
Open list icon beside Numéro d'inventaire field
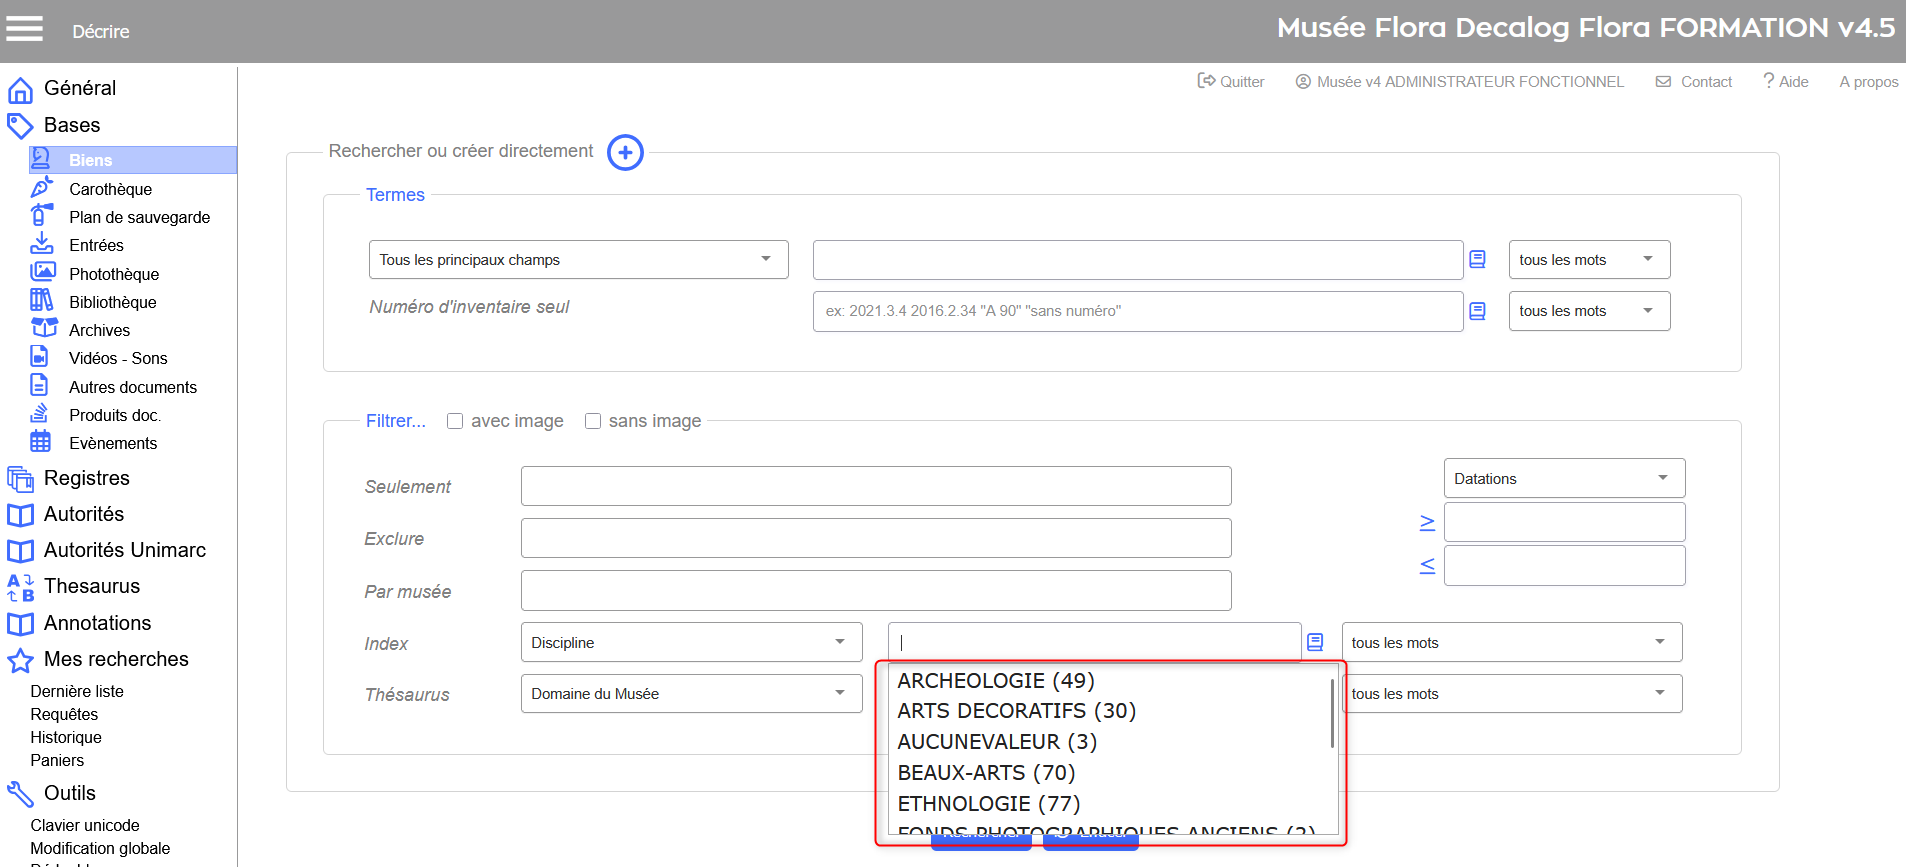pyautogui.click(x=1477, y=311)
